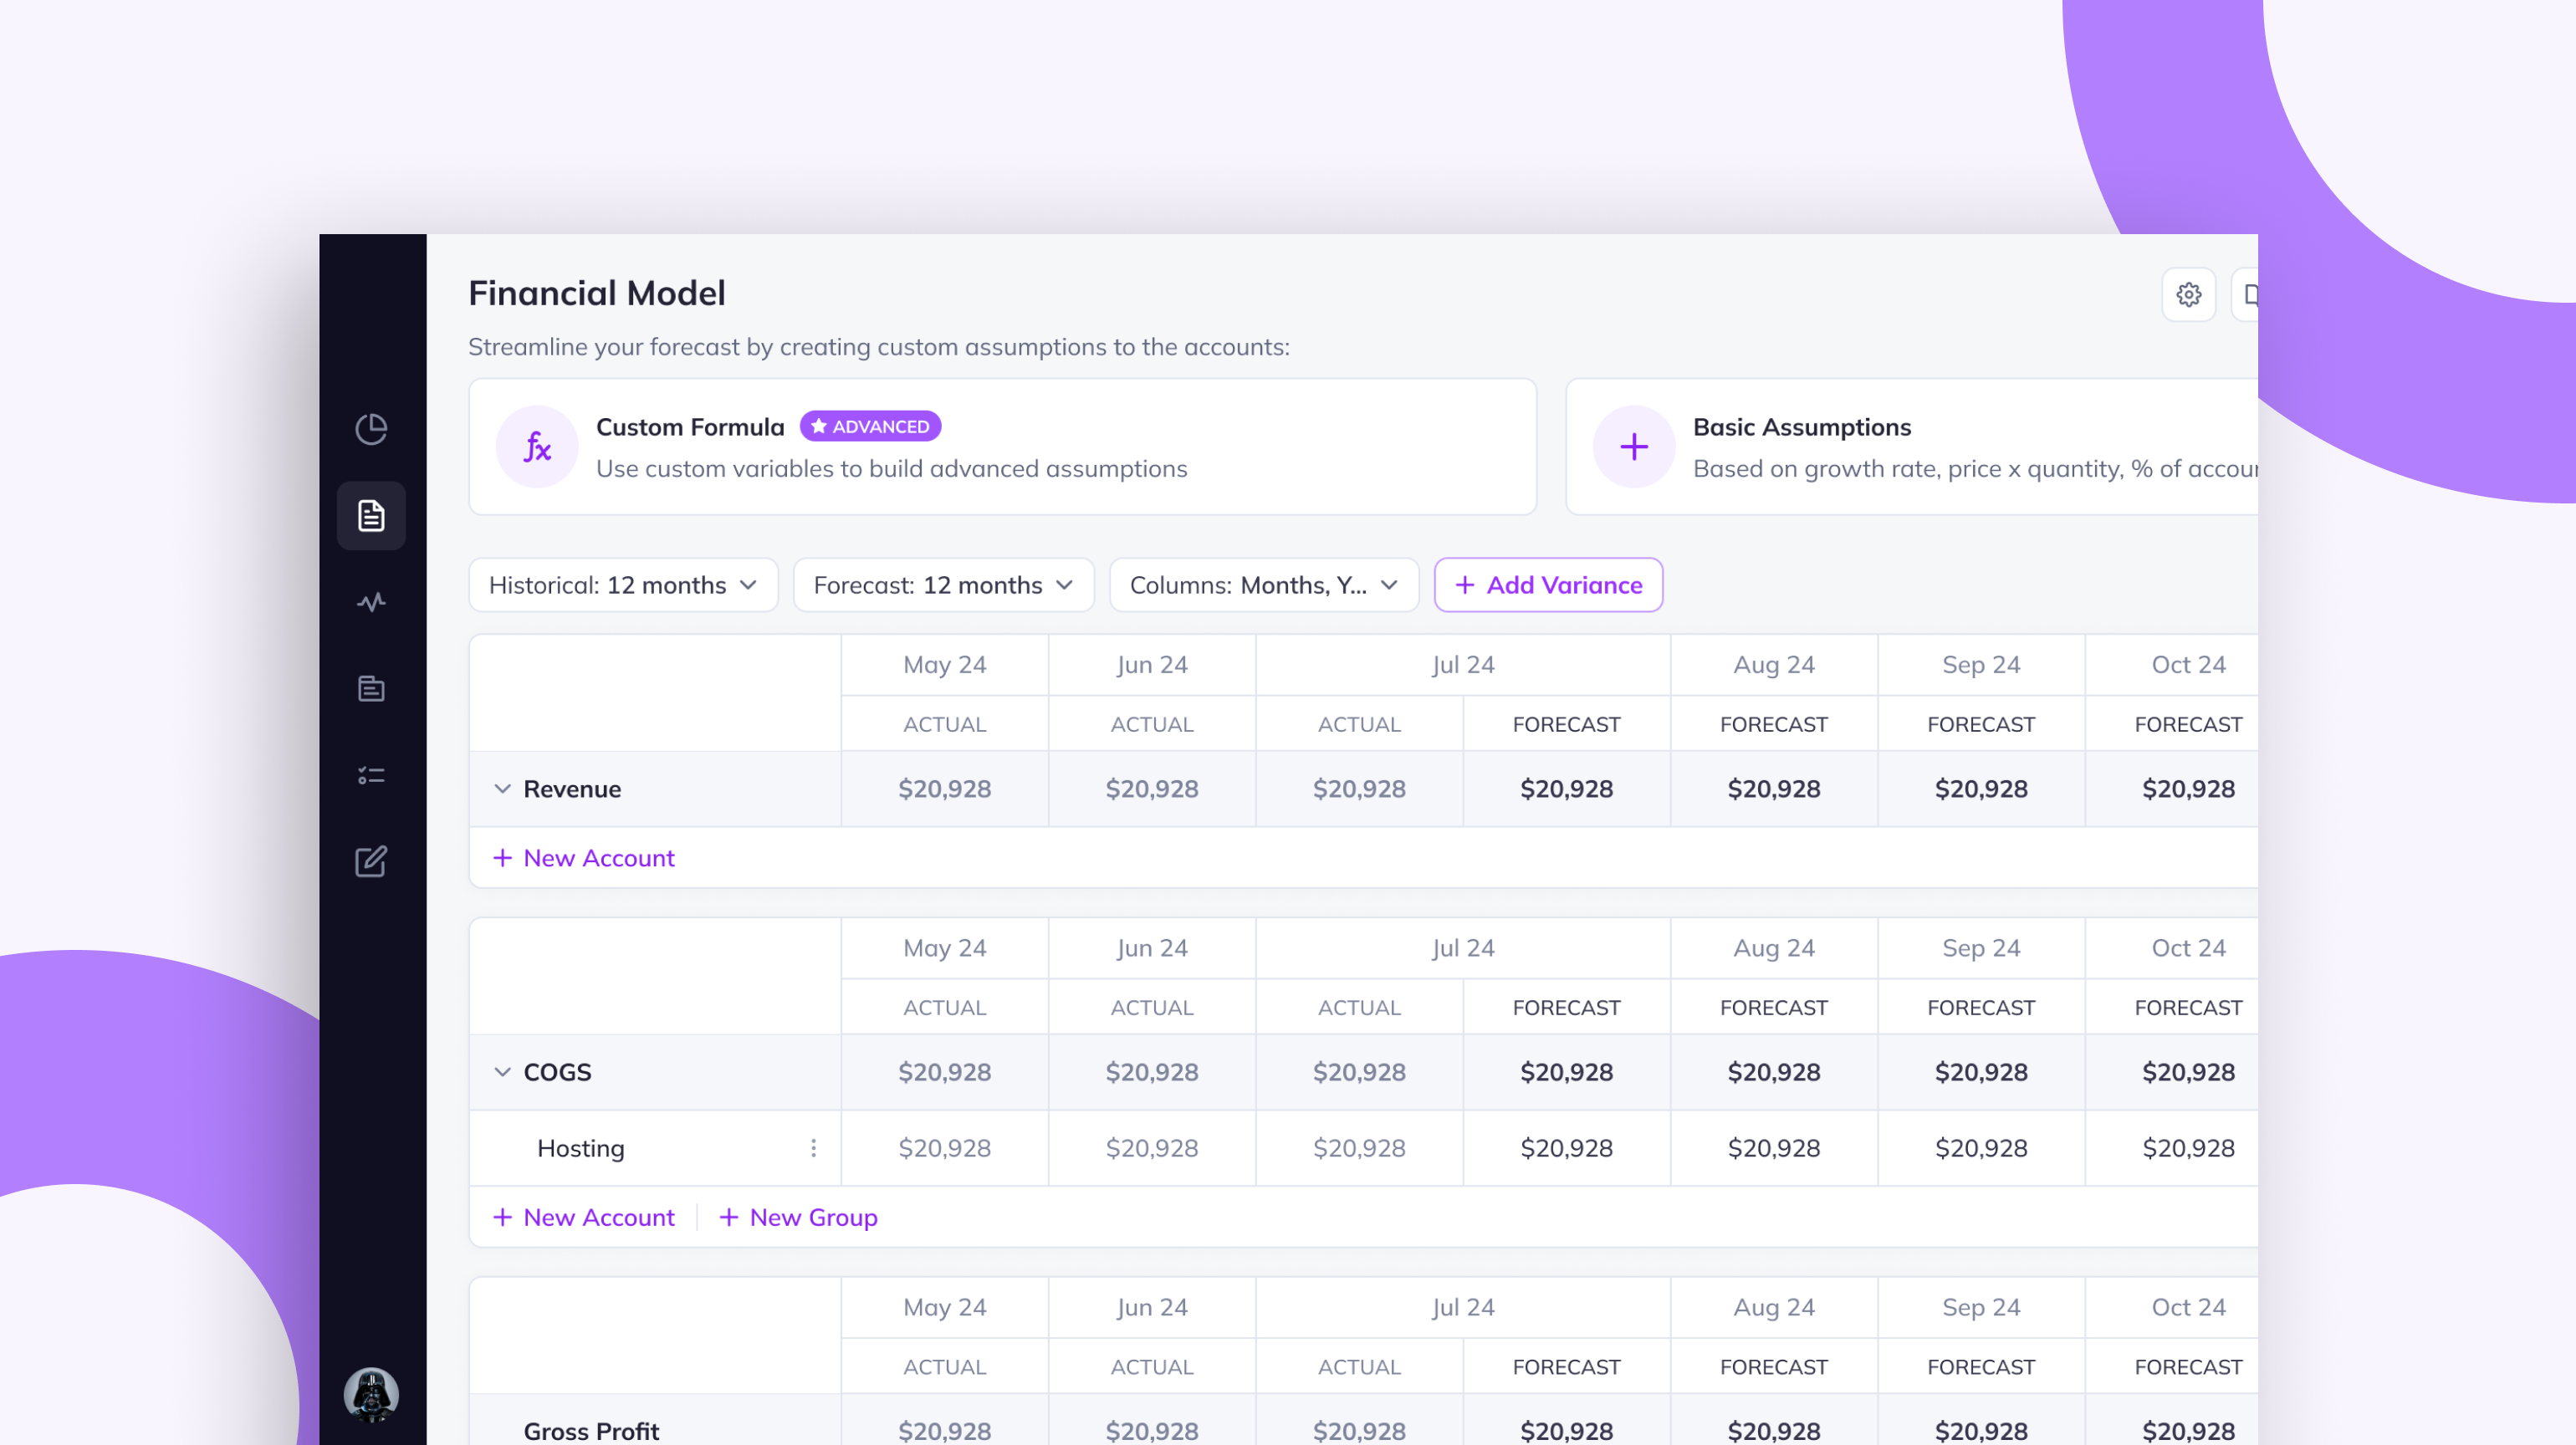Select the document sidebar icon
Image resolution: width=2576 pixels, height=1445 pixels.
(371, 515)
